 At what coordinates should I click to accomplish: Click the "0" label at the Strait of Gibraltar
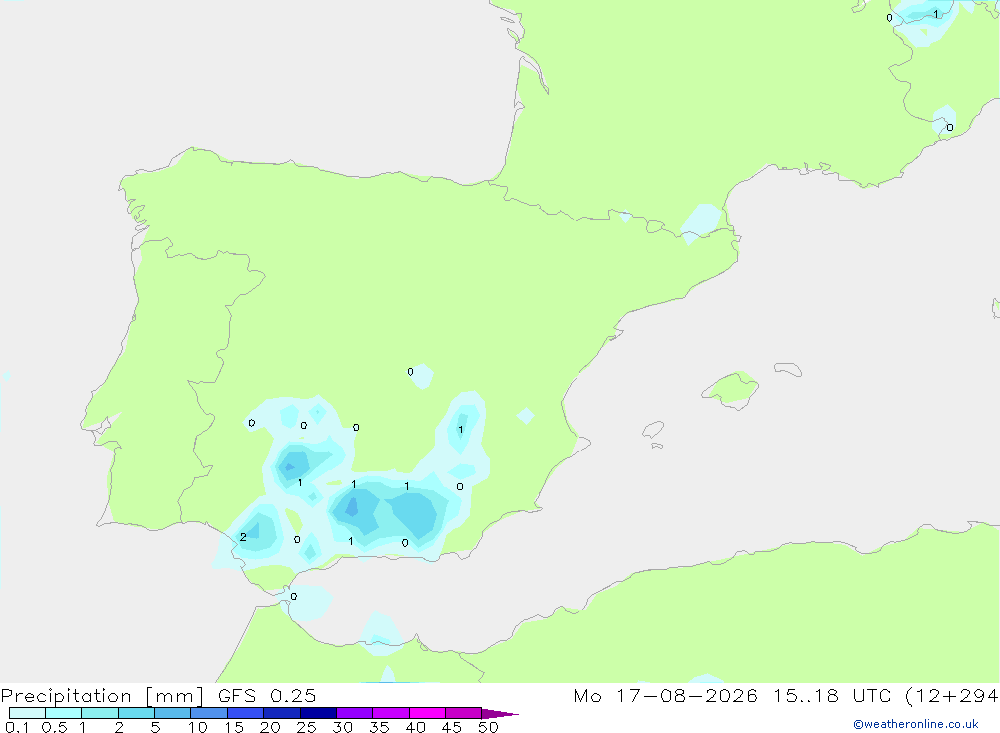[x=293, y=596]
